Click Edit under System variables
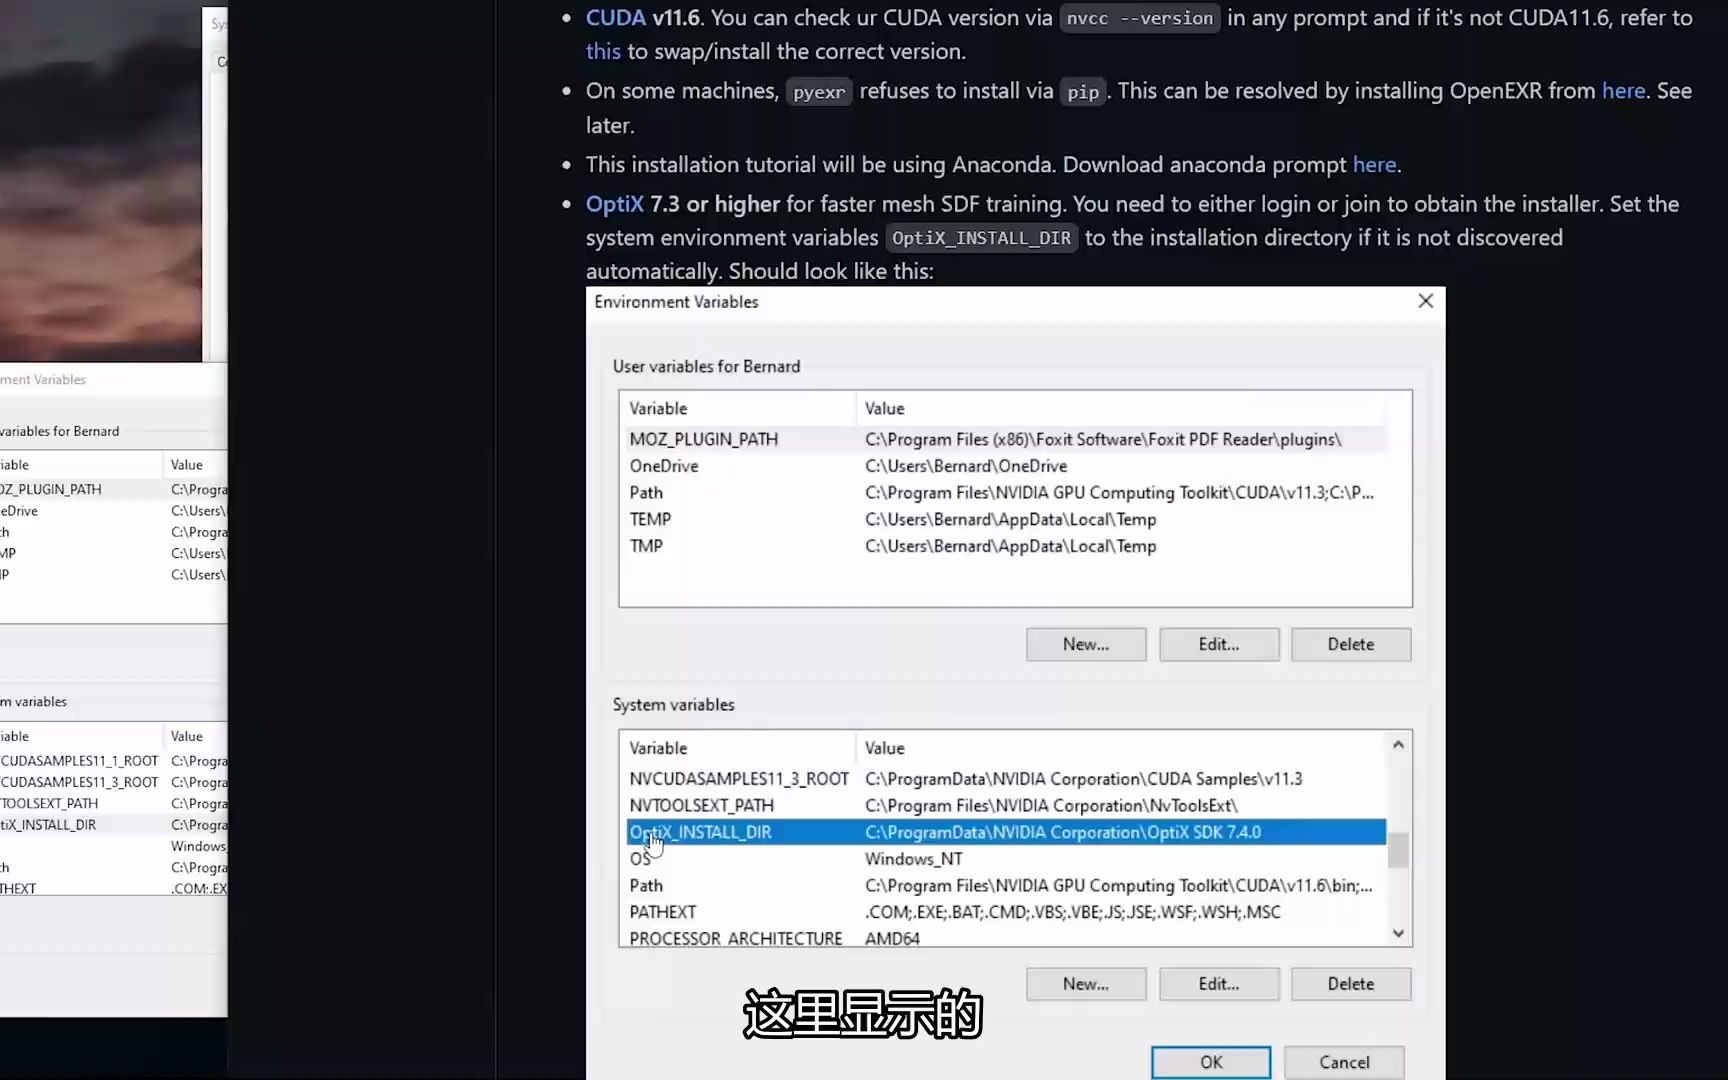Image resolution: width=1728 pixels, height=1080 pixels. (1218, 983)
